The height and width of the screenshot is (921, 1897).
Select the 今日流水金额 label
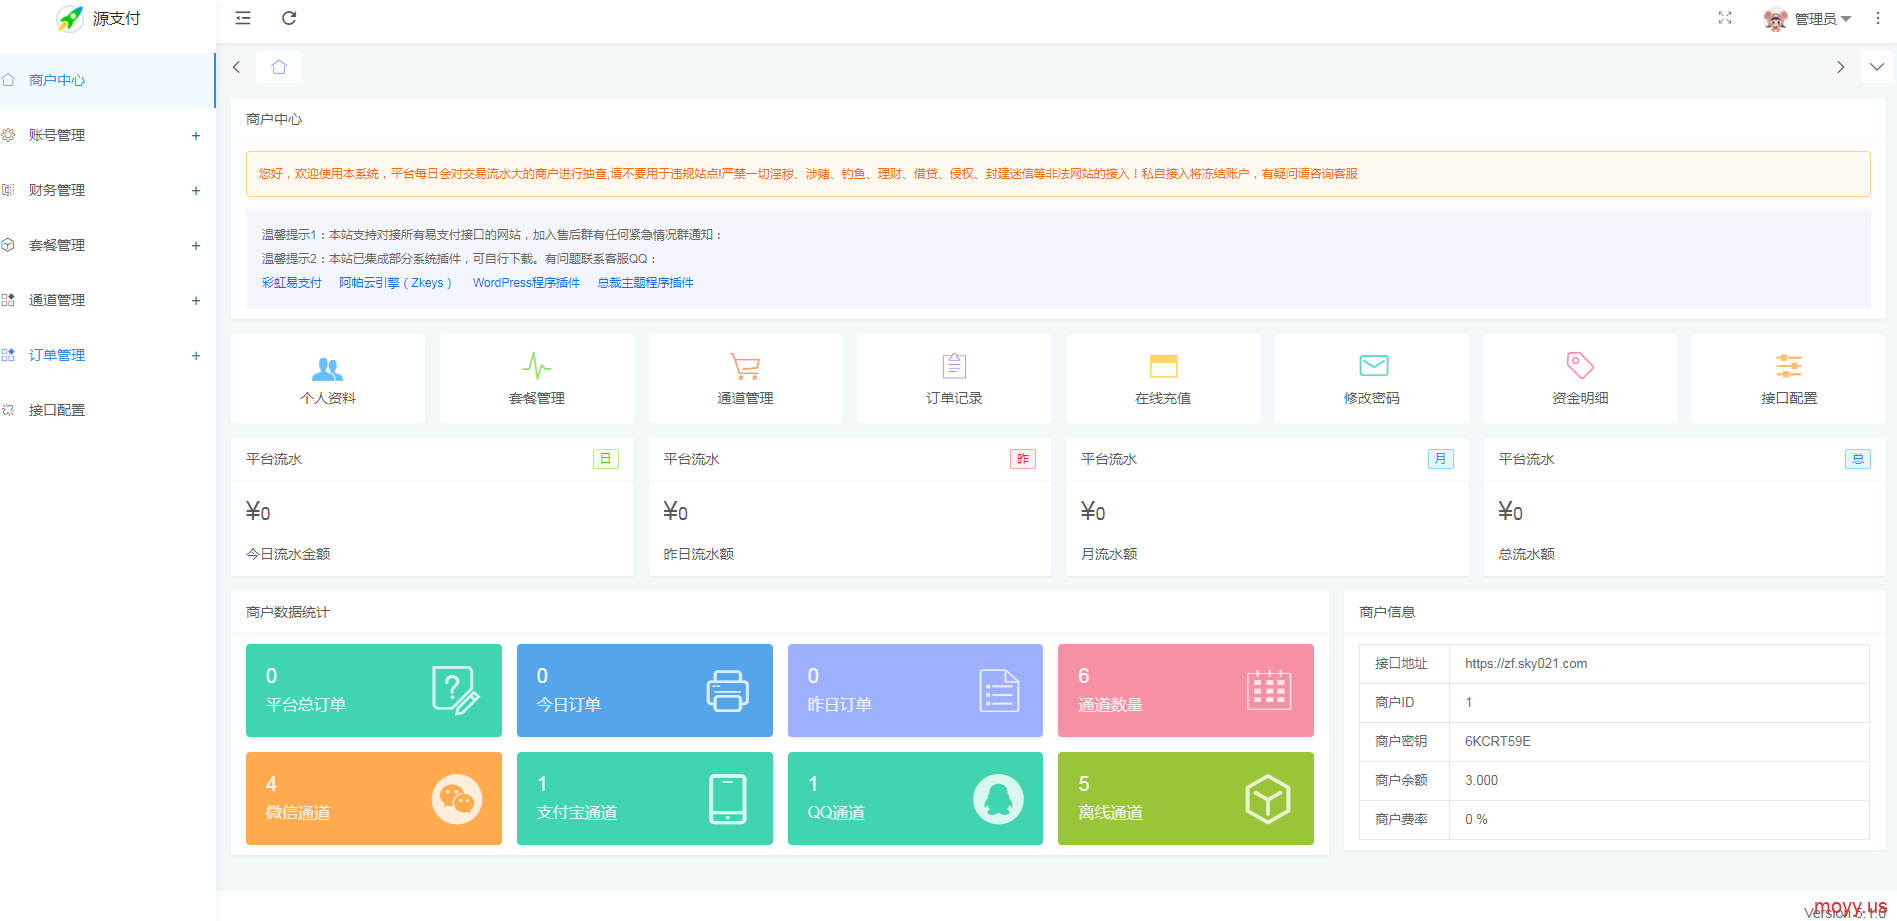click(288, 554)
